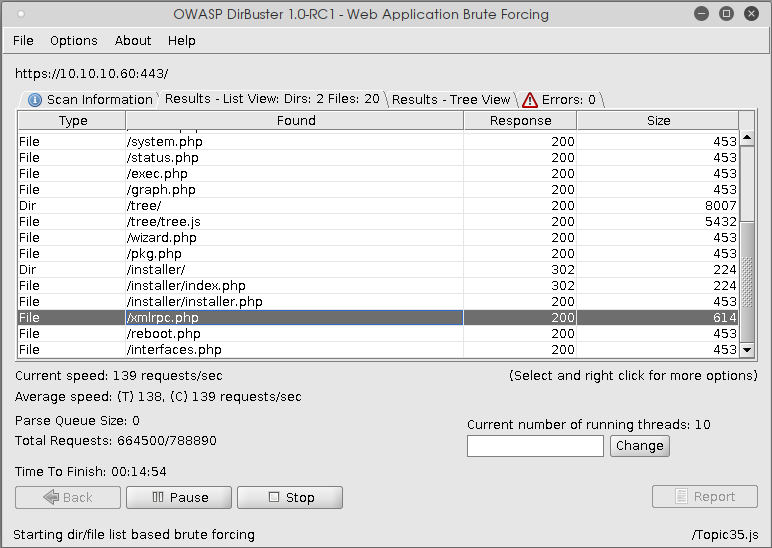772x548 pixels.
Task: Select the /graph.php row
Action: (378, 190)
